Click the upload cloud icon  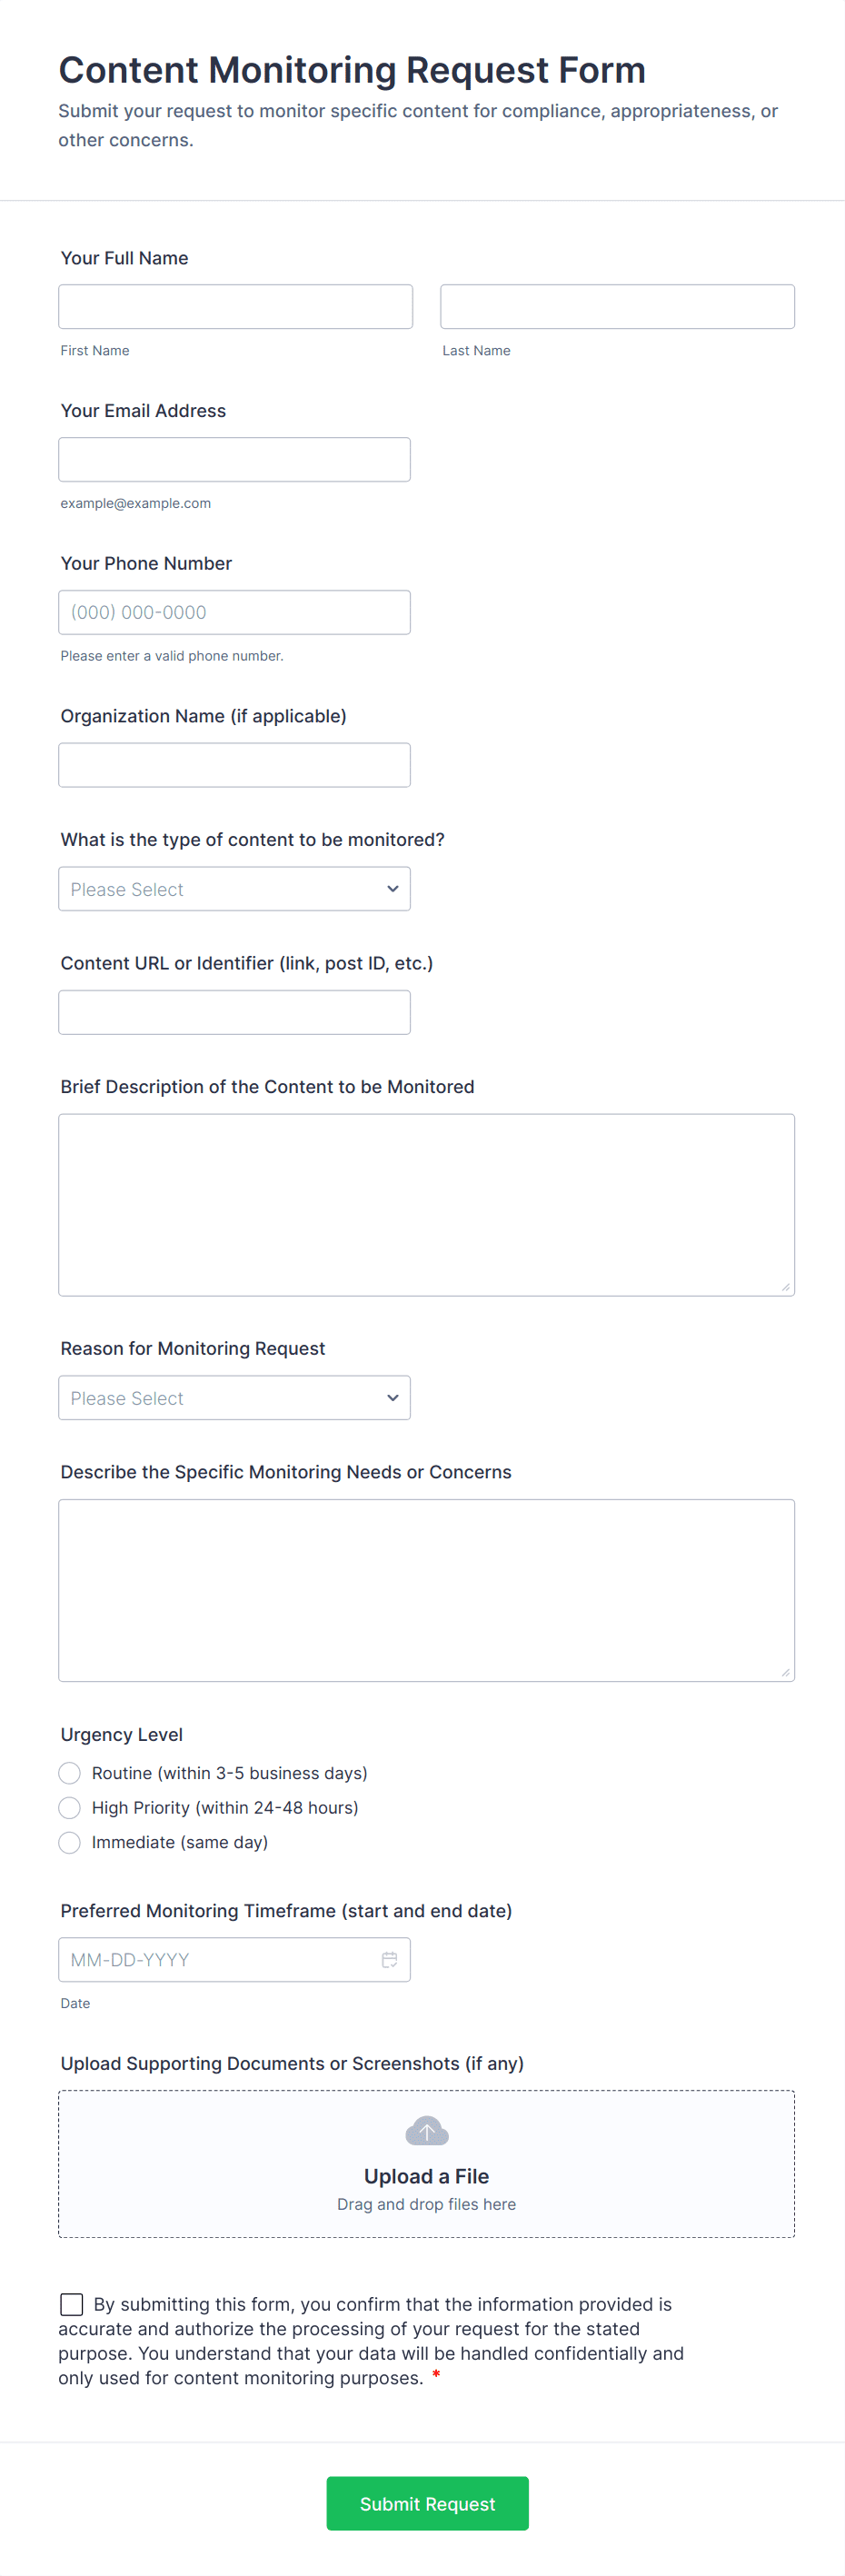pos(427,2131)
